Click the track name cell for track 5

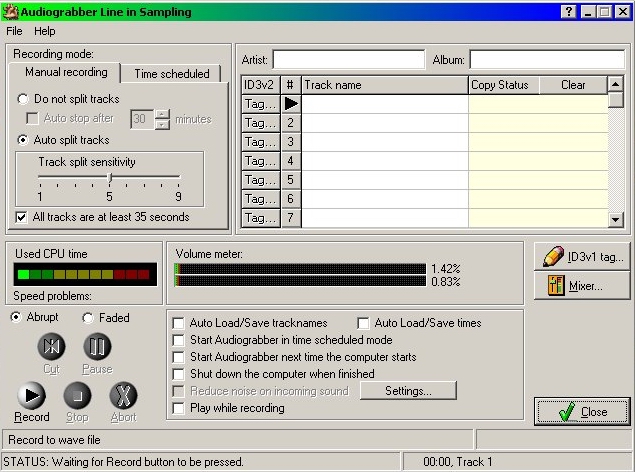(385, 180)
